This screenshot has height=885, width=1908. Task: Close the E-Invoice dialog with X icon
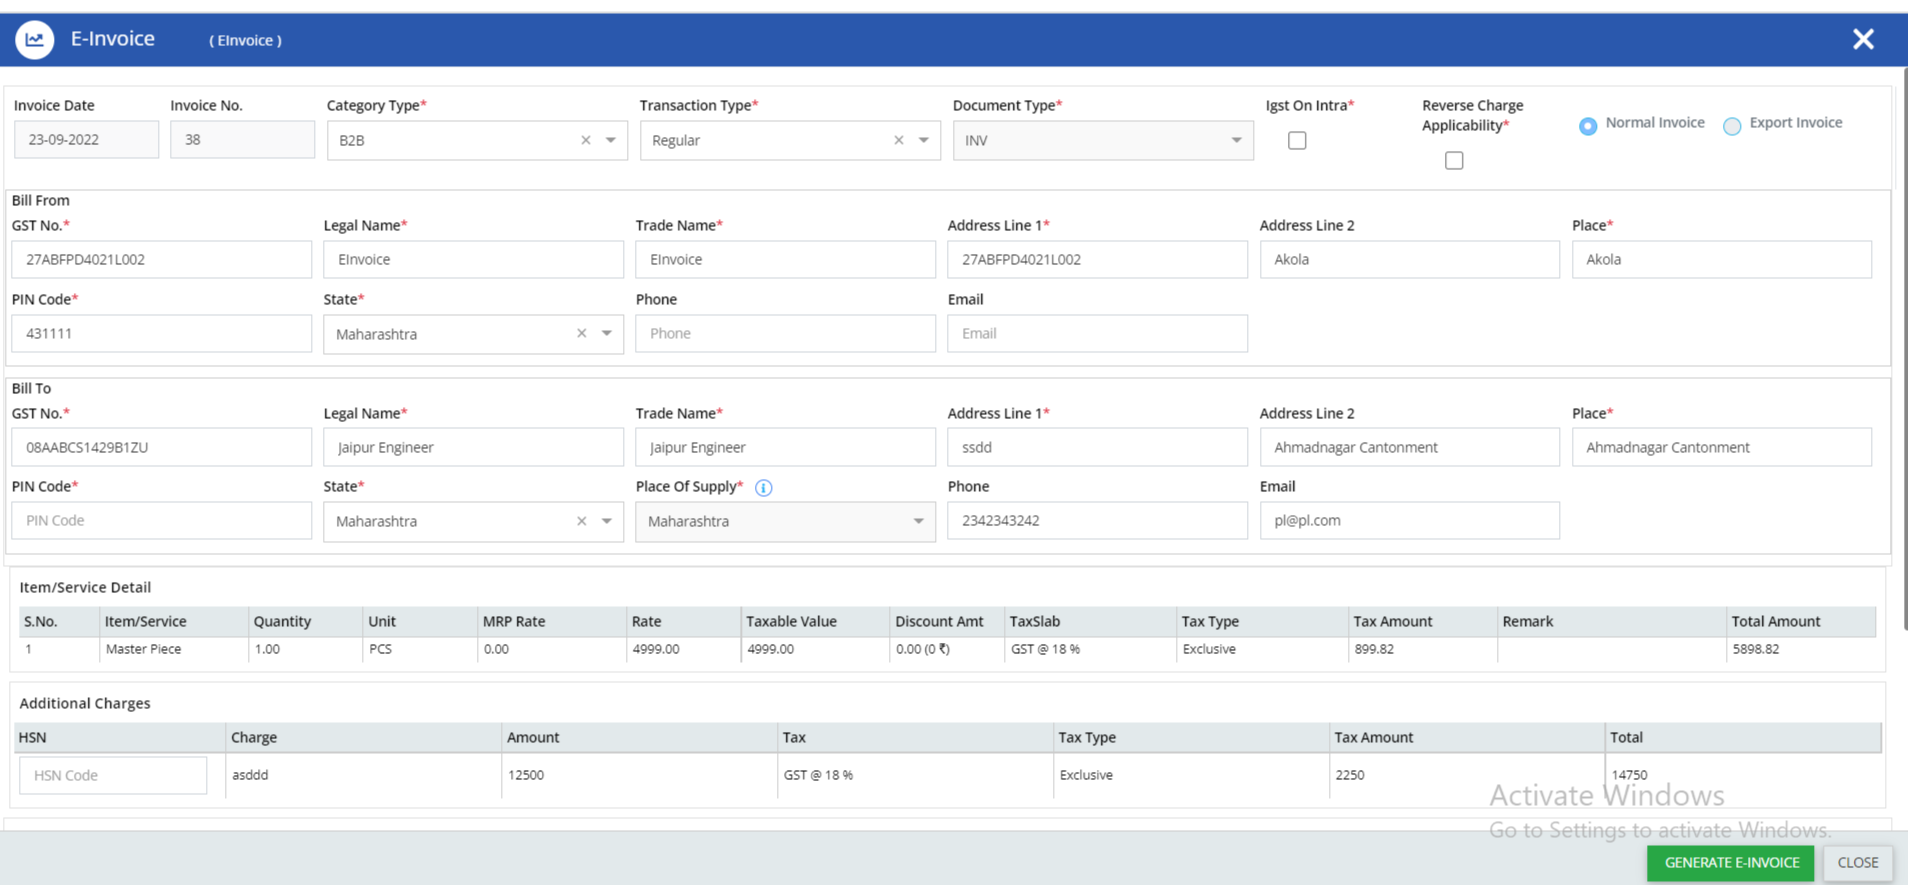coord(1862,40)
